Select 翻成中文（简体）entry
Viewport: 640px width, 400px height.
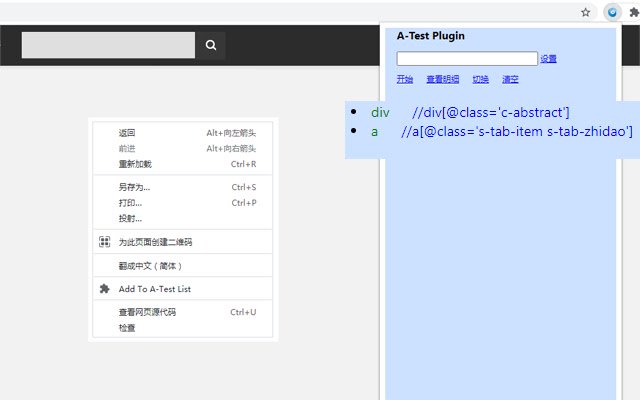182,266
